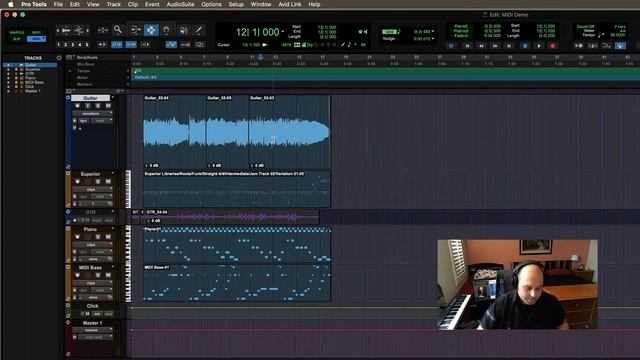Open MIDI Bass track view selector
Image resolution: width=640 pixels, height=360 pixels.
(92, 283)
